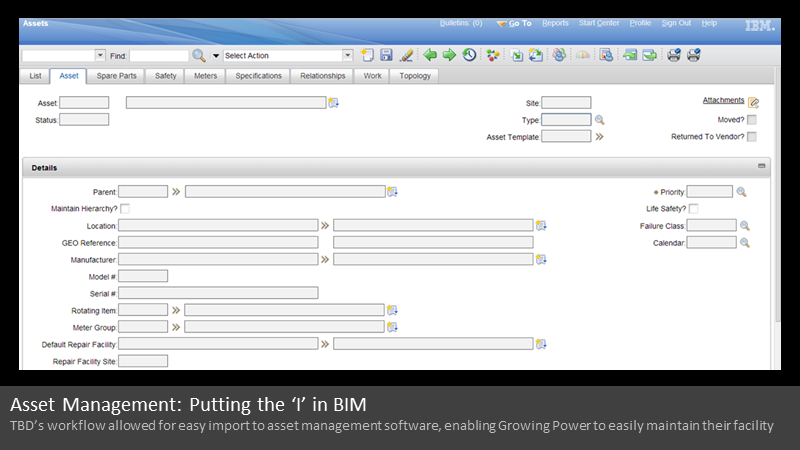Click the move asset toolbar icon

(x=516, y=55)
